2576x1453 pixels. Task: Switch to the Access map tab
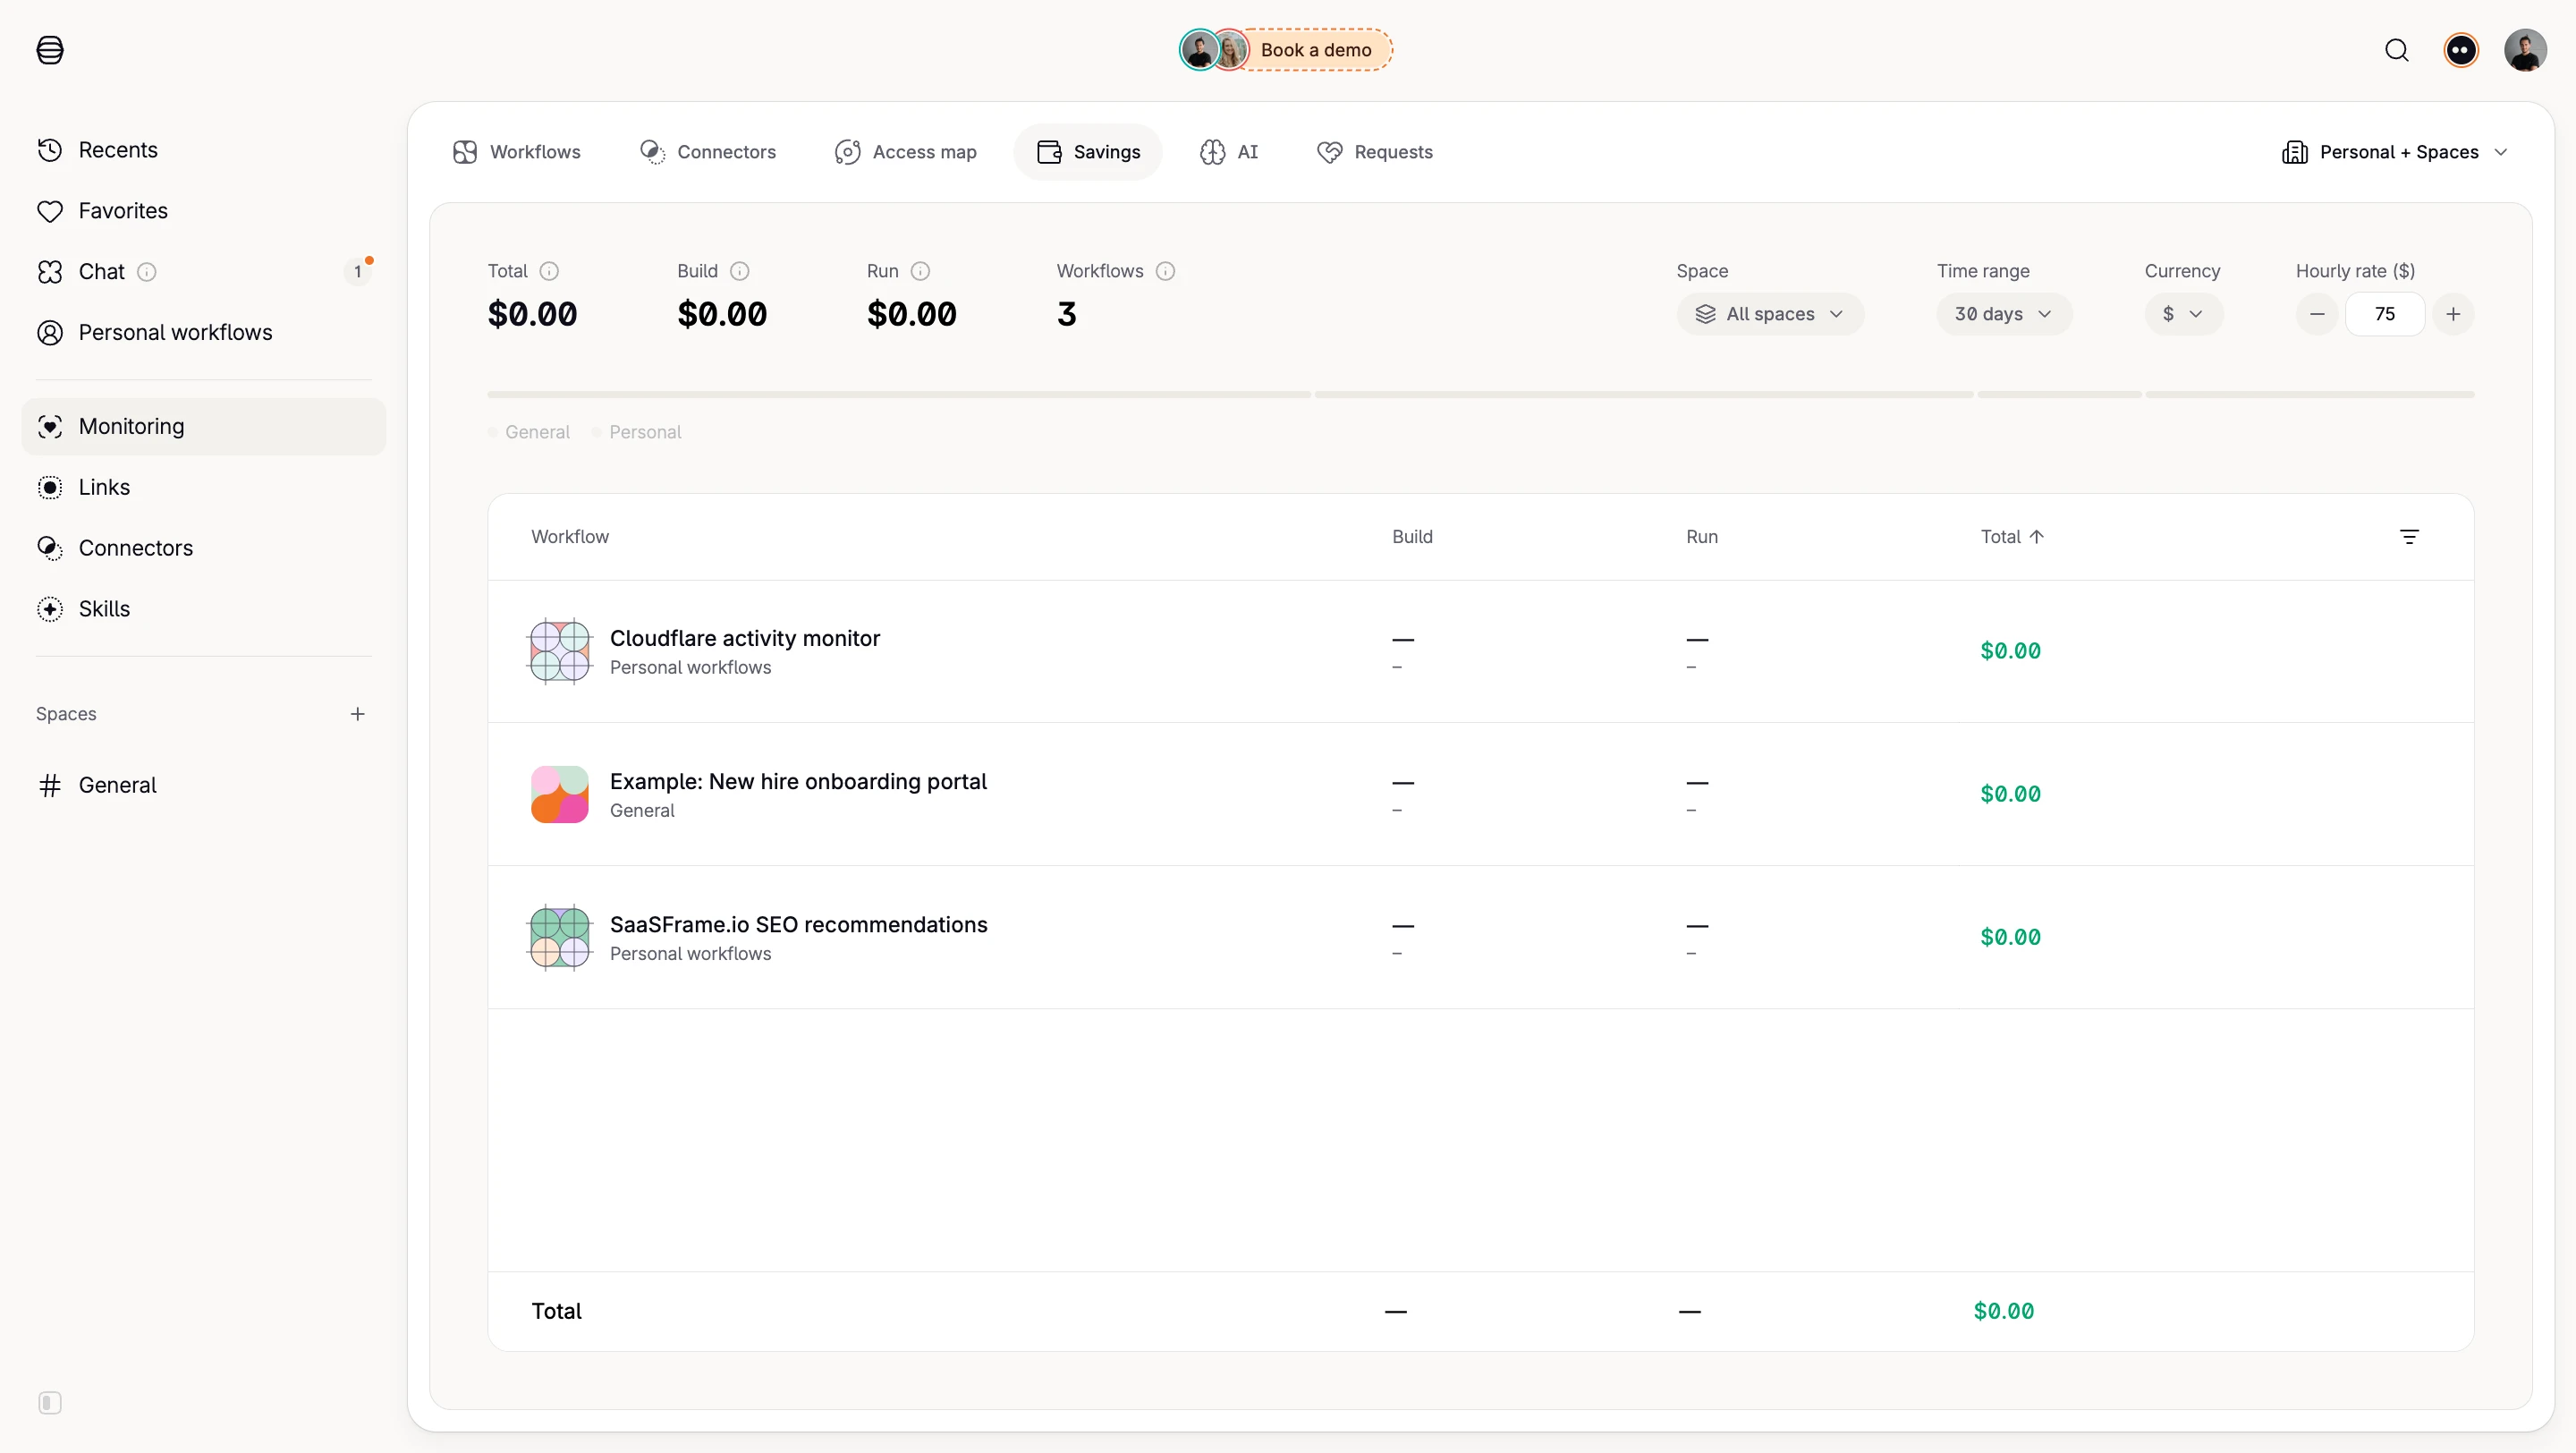905,152
